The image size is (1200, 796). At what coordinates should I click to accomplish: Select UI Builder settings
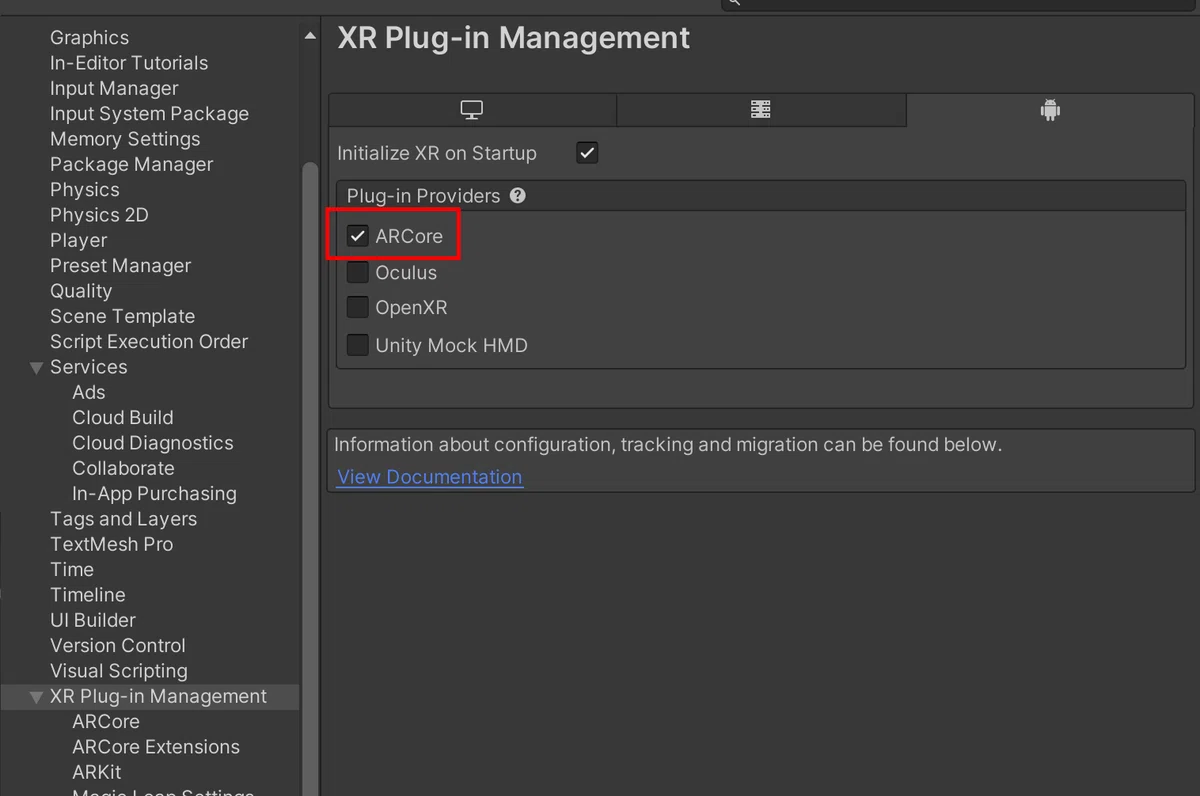coord(93,620)
